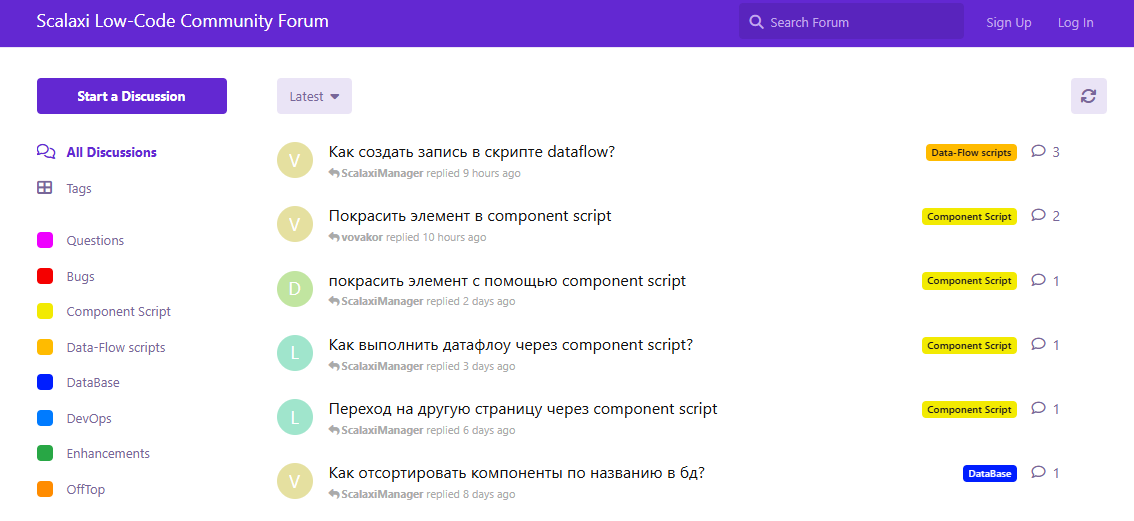Click the green Enhancements color square
The image size is (1134, 521).
point(45,454)
